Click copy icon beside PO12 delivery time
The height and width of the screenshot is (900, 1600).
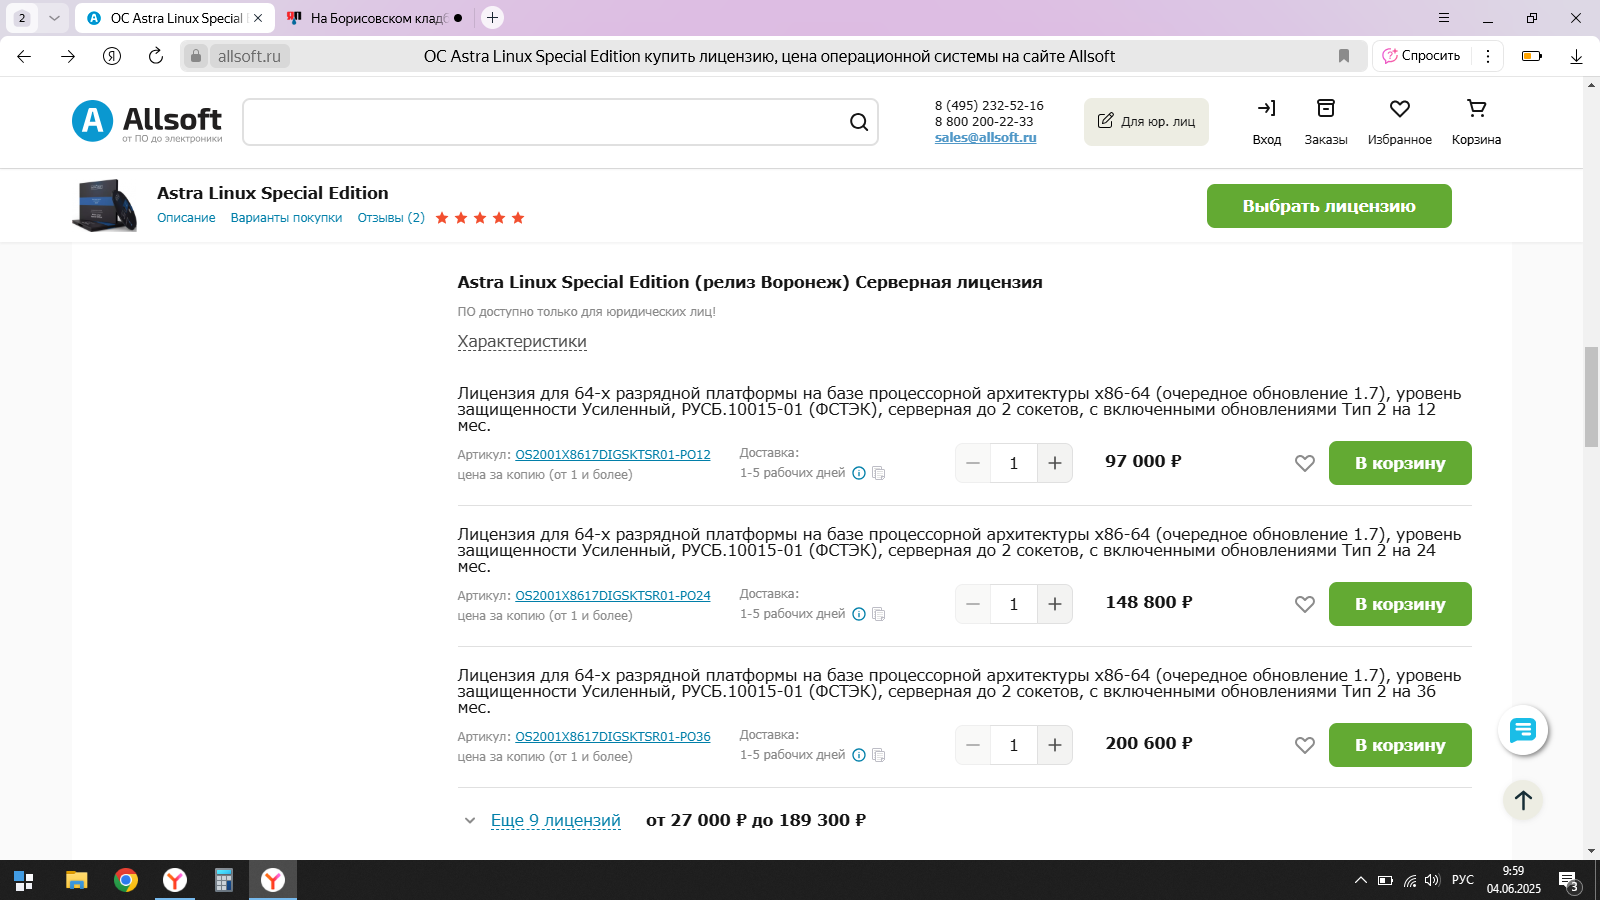879,473
